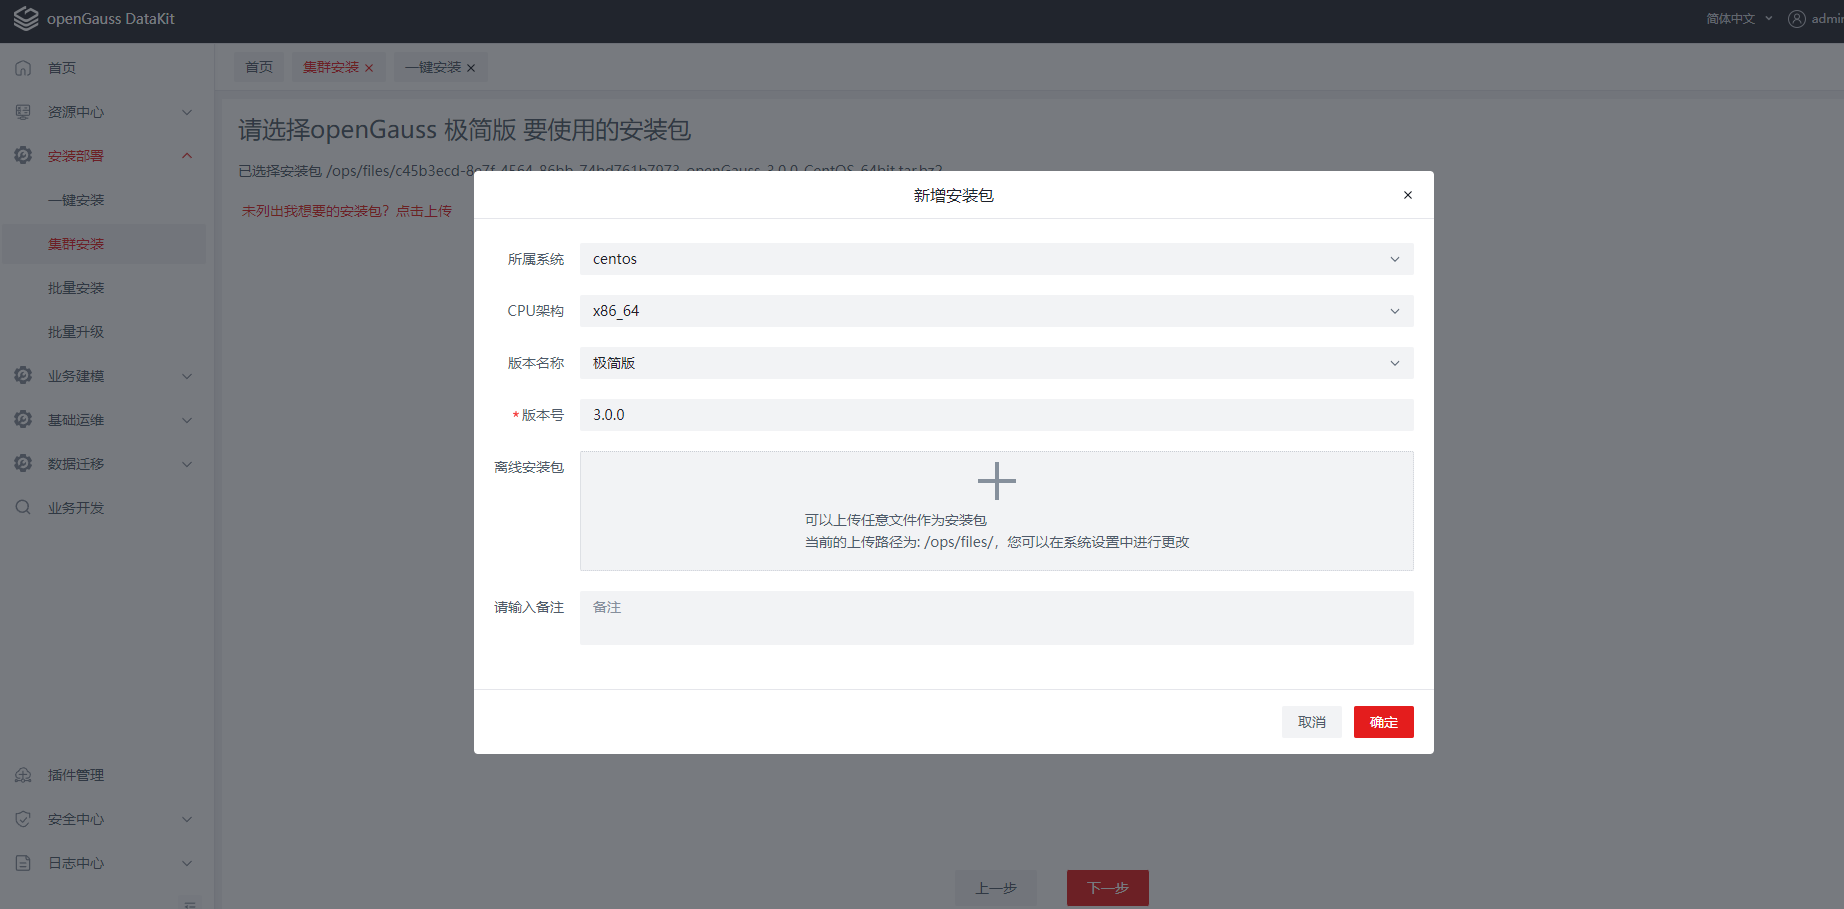The width and height of the screenshot is (1844, 909).
Task: Click the plus icon to upload package
Action: (996, 481)
